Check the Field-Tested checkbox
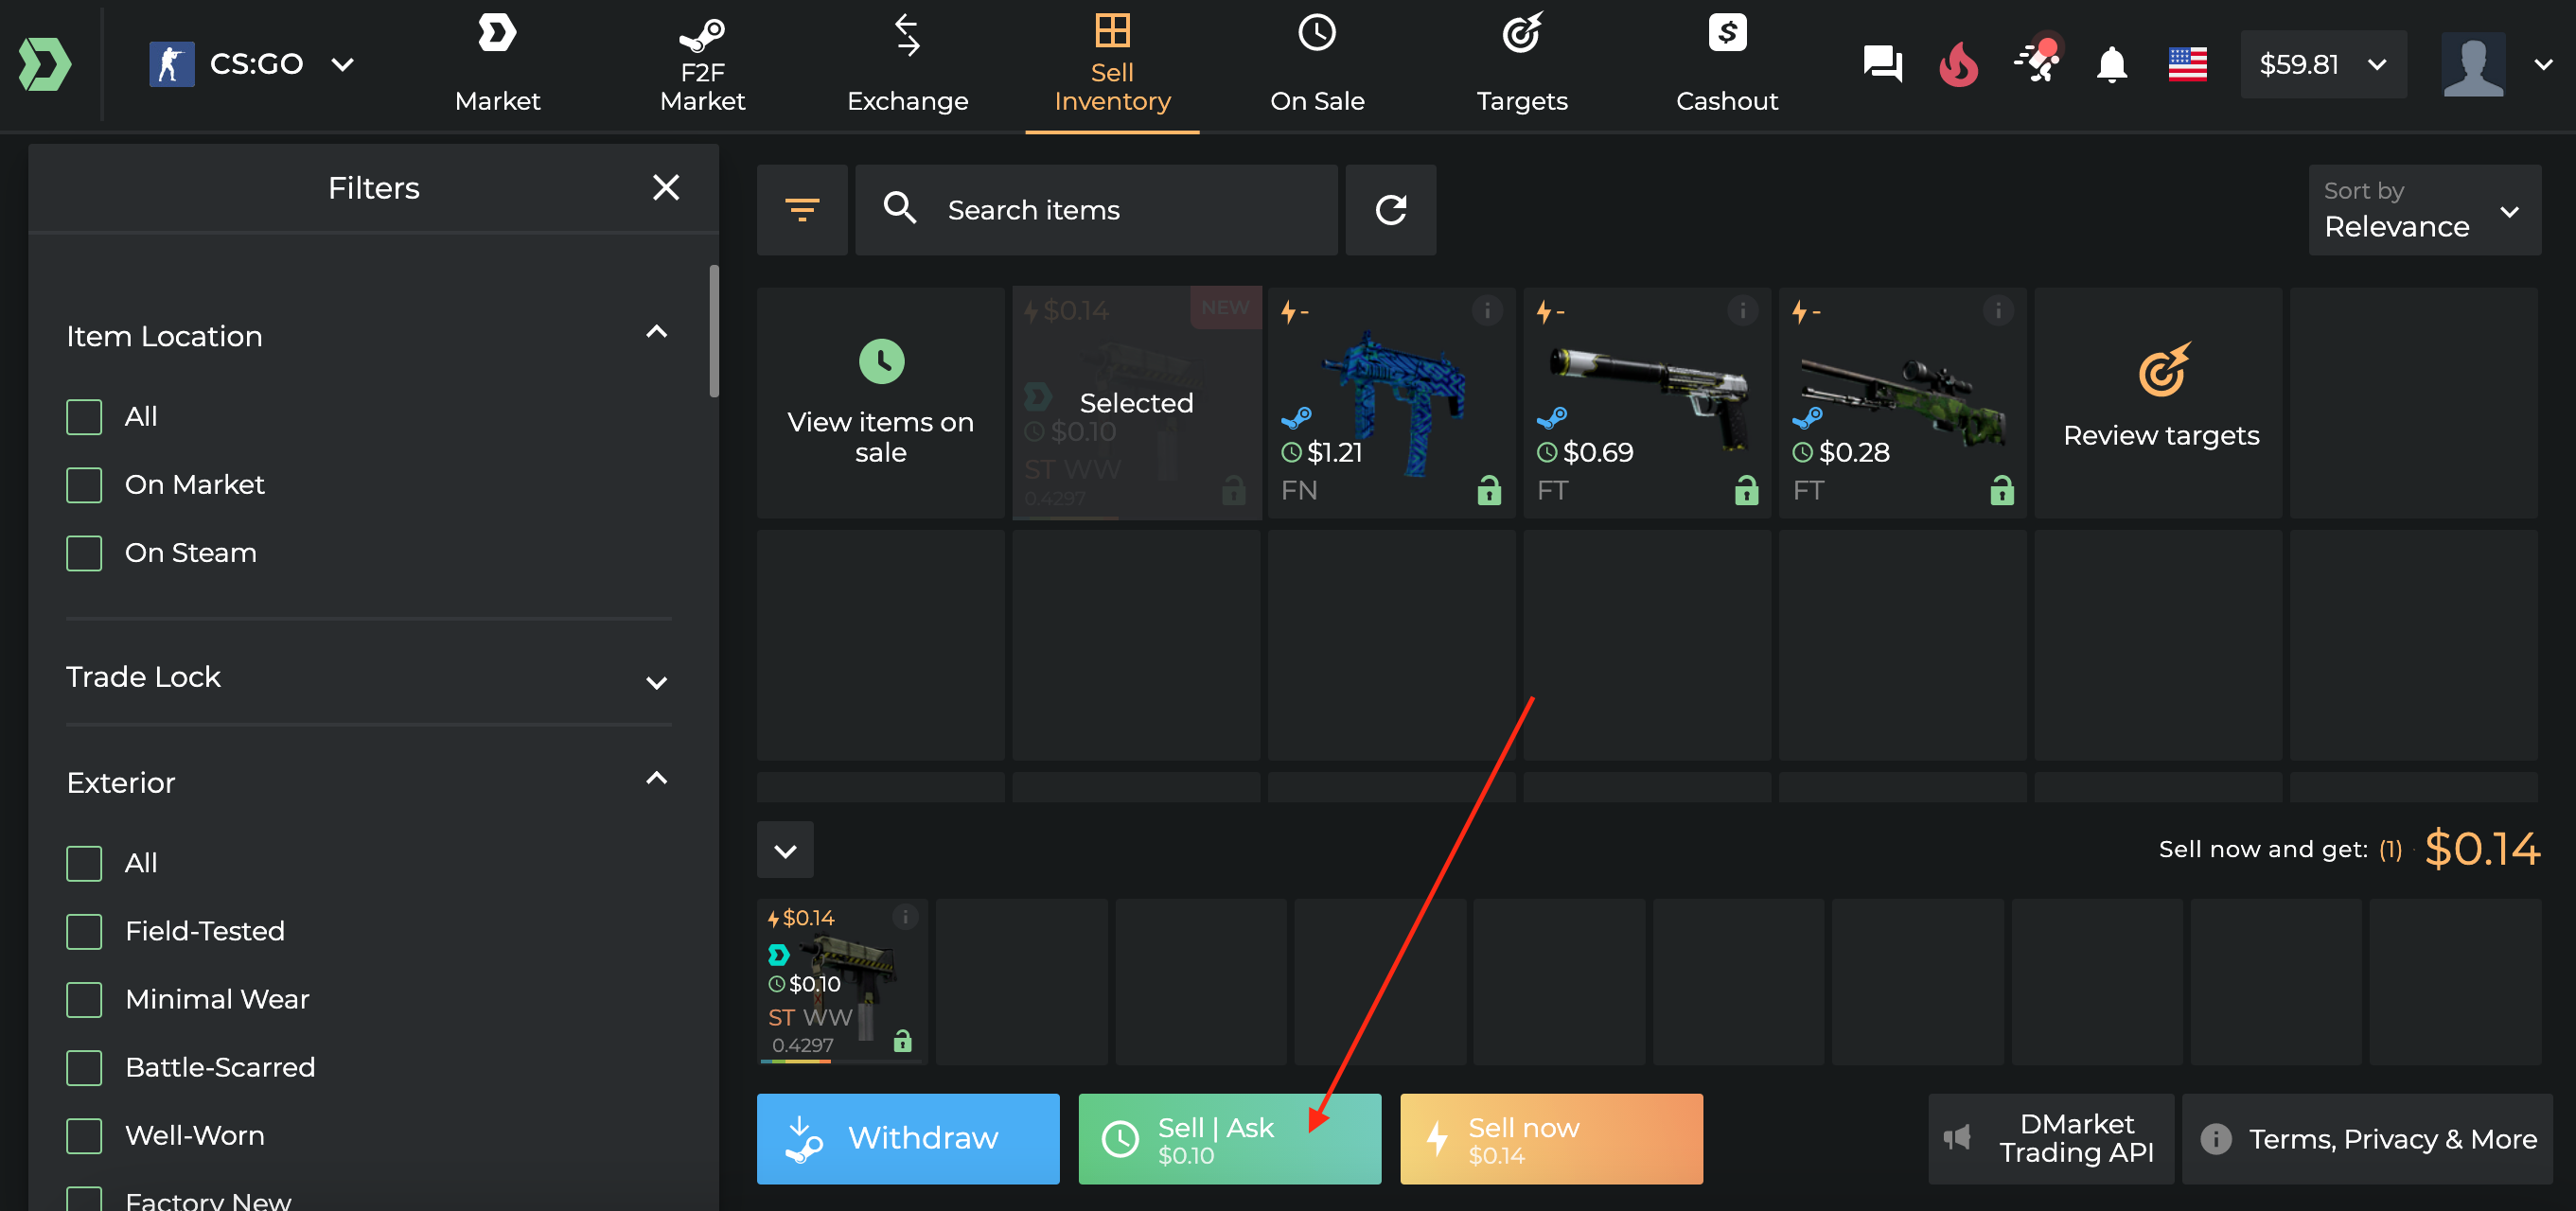This screenshot has width=2576, height=1211. click(x=84, y=931)
